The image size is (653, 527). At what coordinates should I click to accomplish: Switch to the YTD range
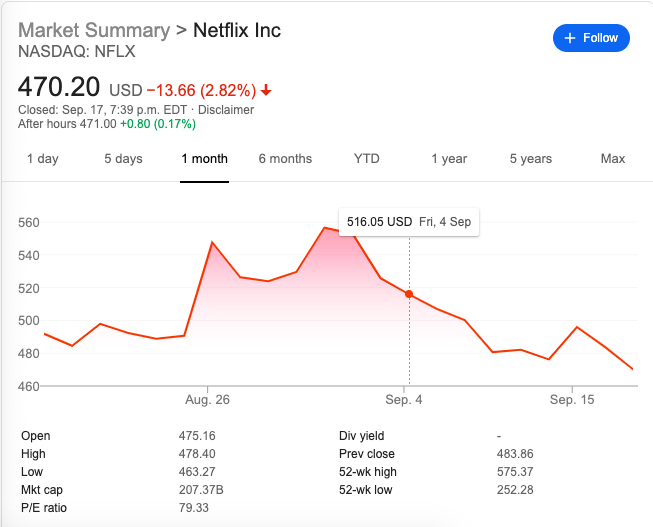click(366, 159)
